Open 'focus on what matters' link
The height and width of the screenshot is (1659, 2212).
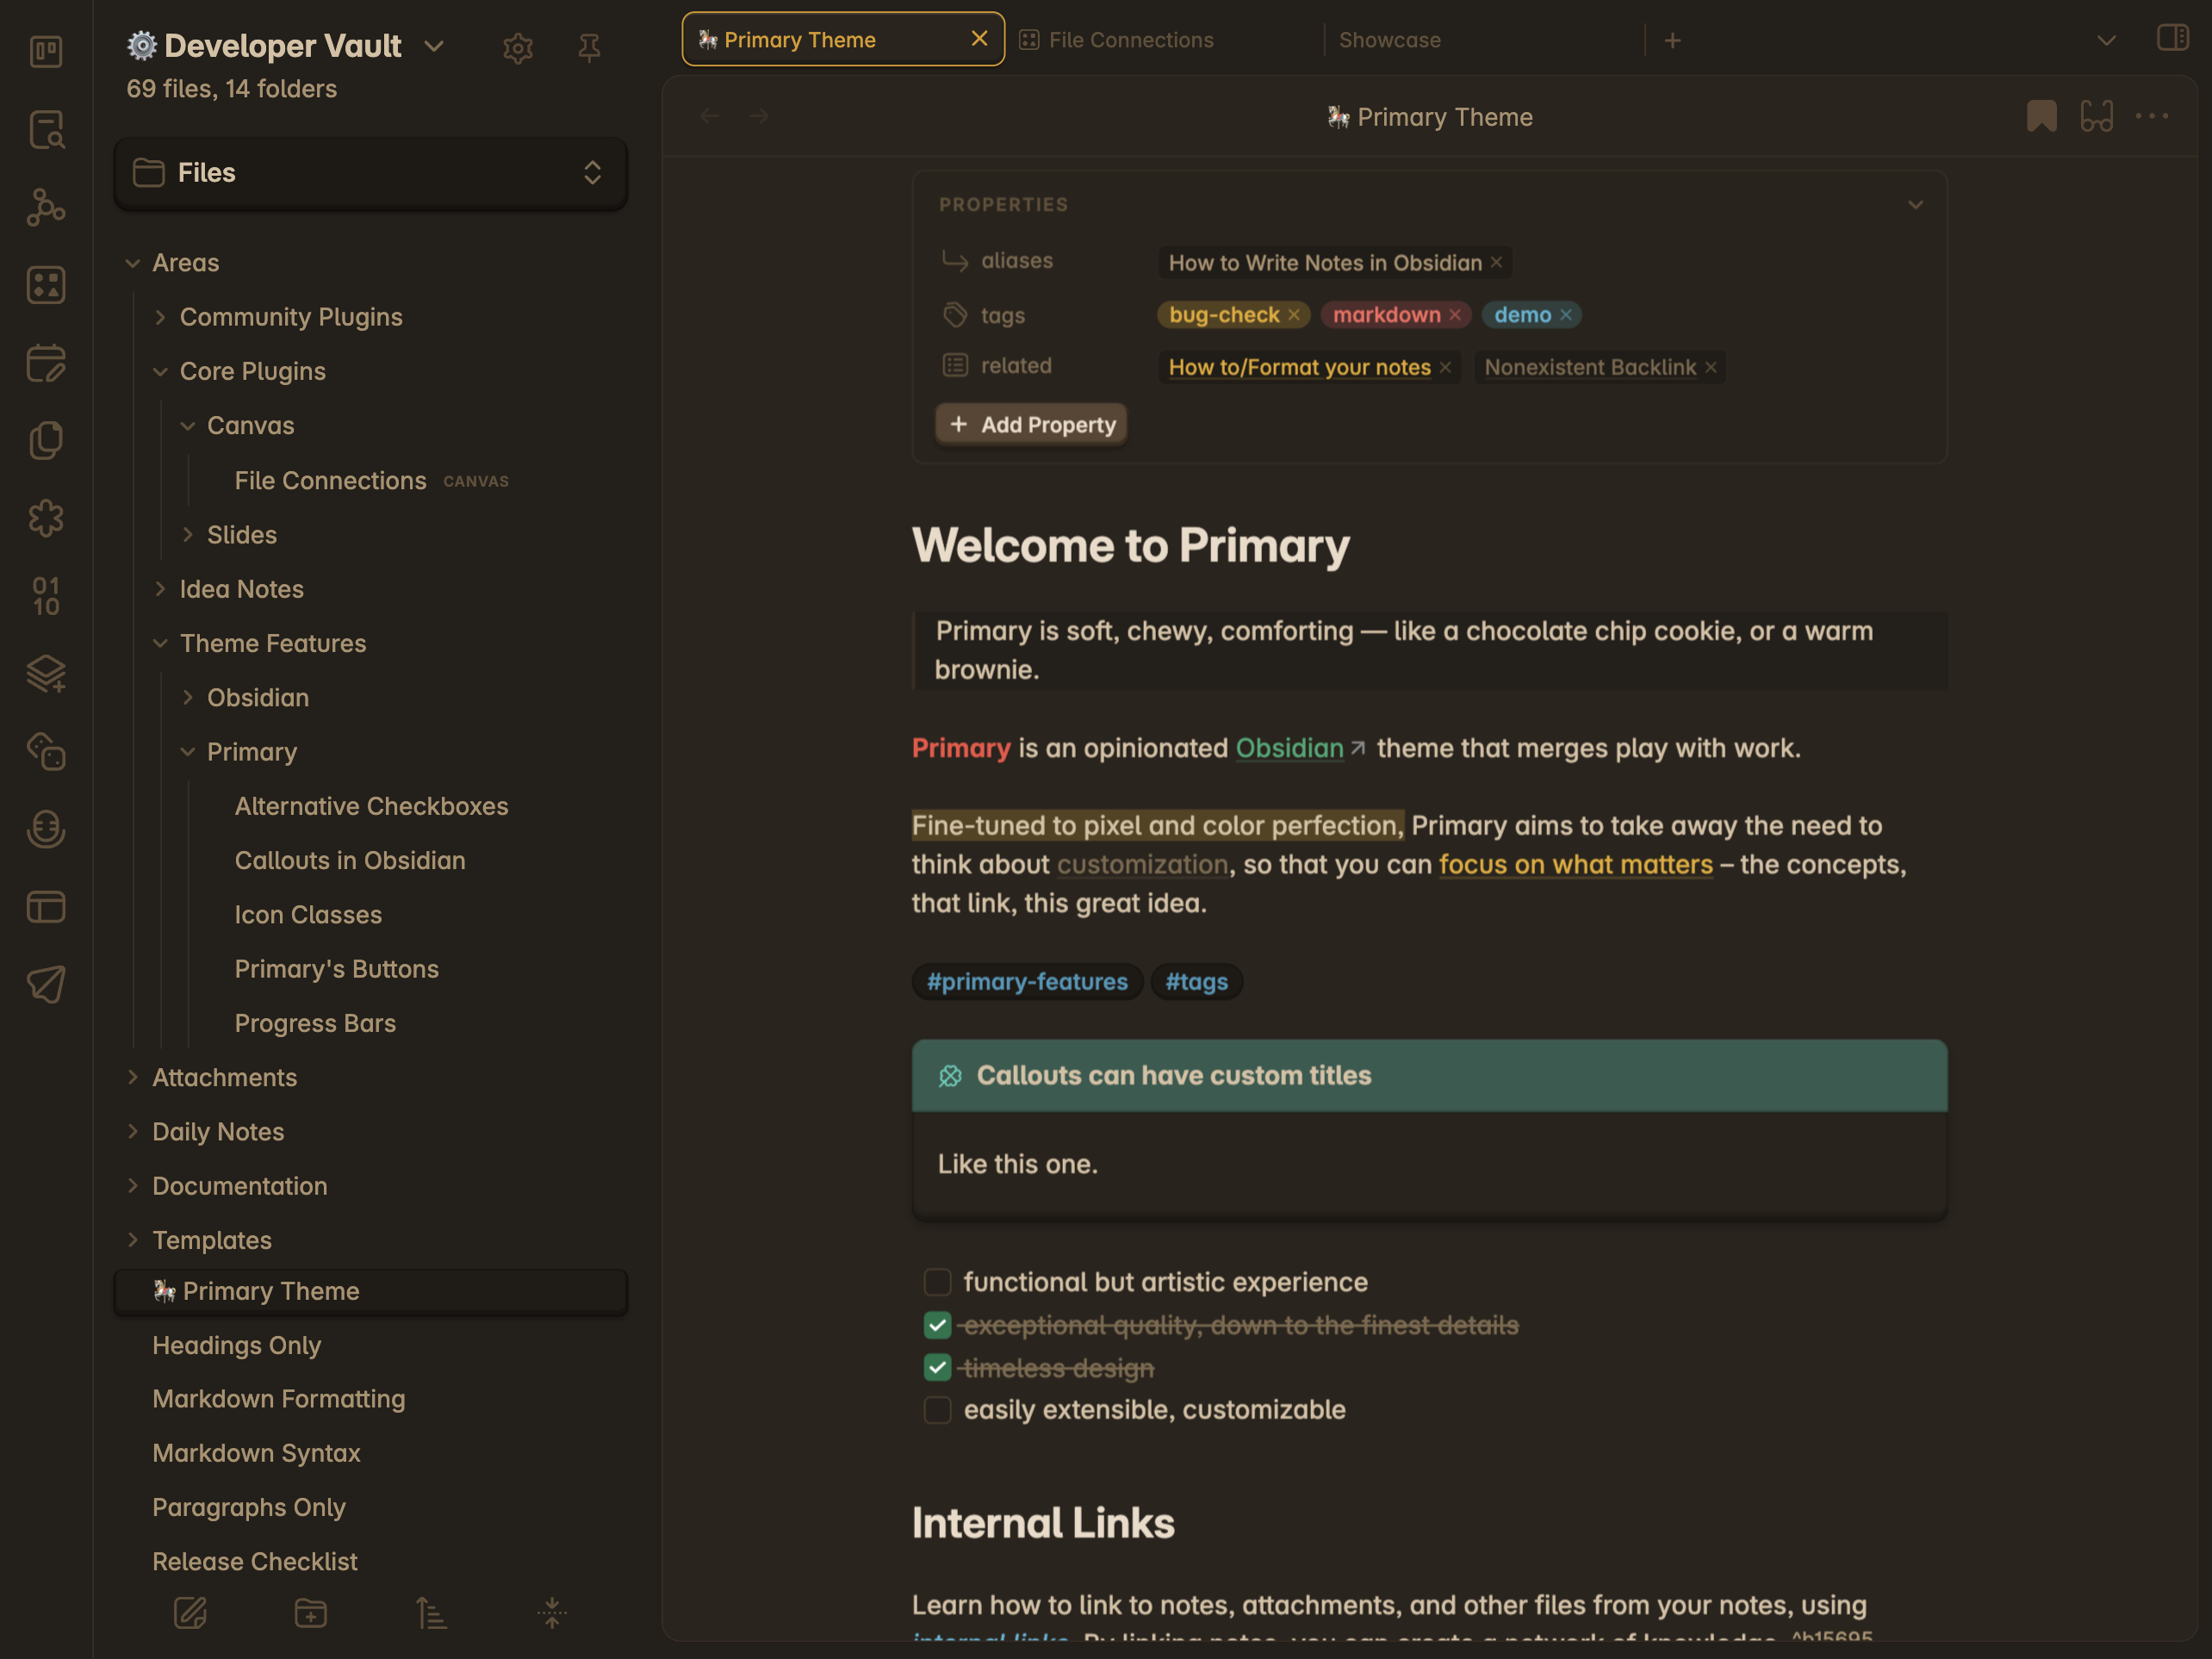[1576, 865]
